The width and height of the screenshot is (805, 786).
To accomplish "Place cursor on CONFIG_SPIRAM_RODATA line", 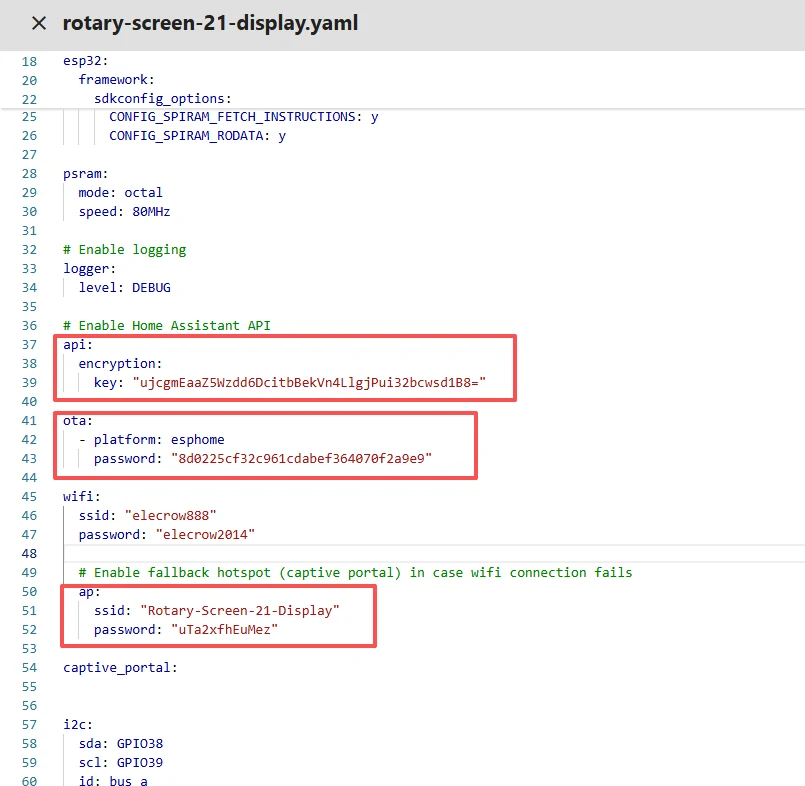I will 197,136.
